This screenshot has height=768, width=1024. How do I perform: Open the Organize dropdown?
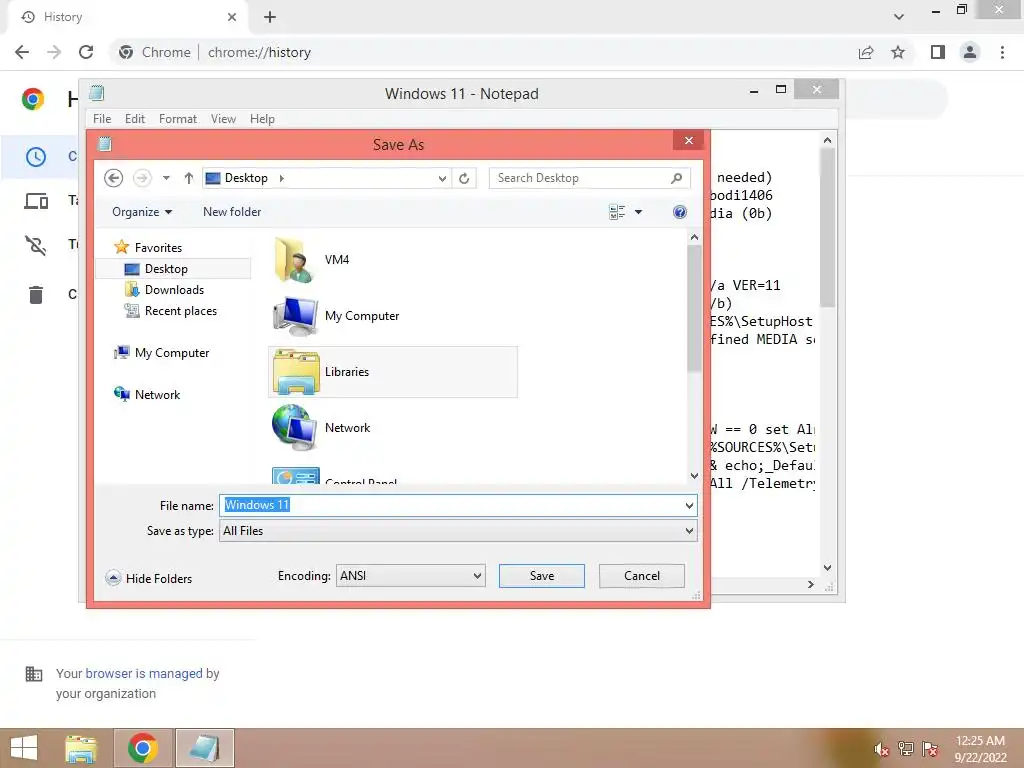(142, 212)
